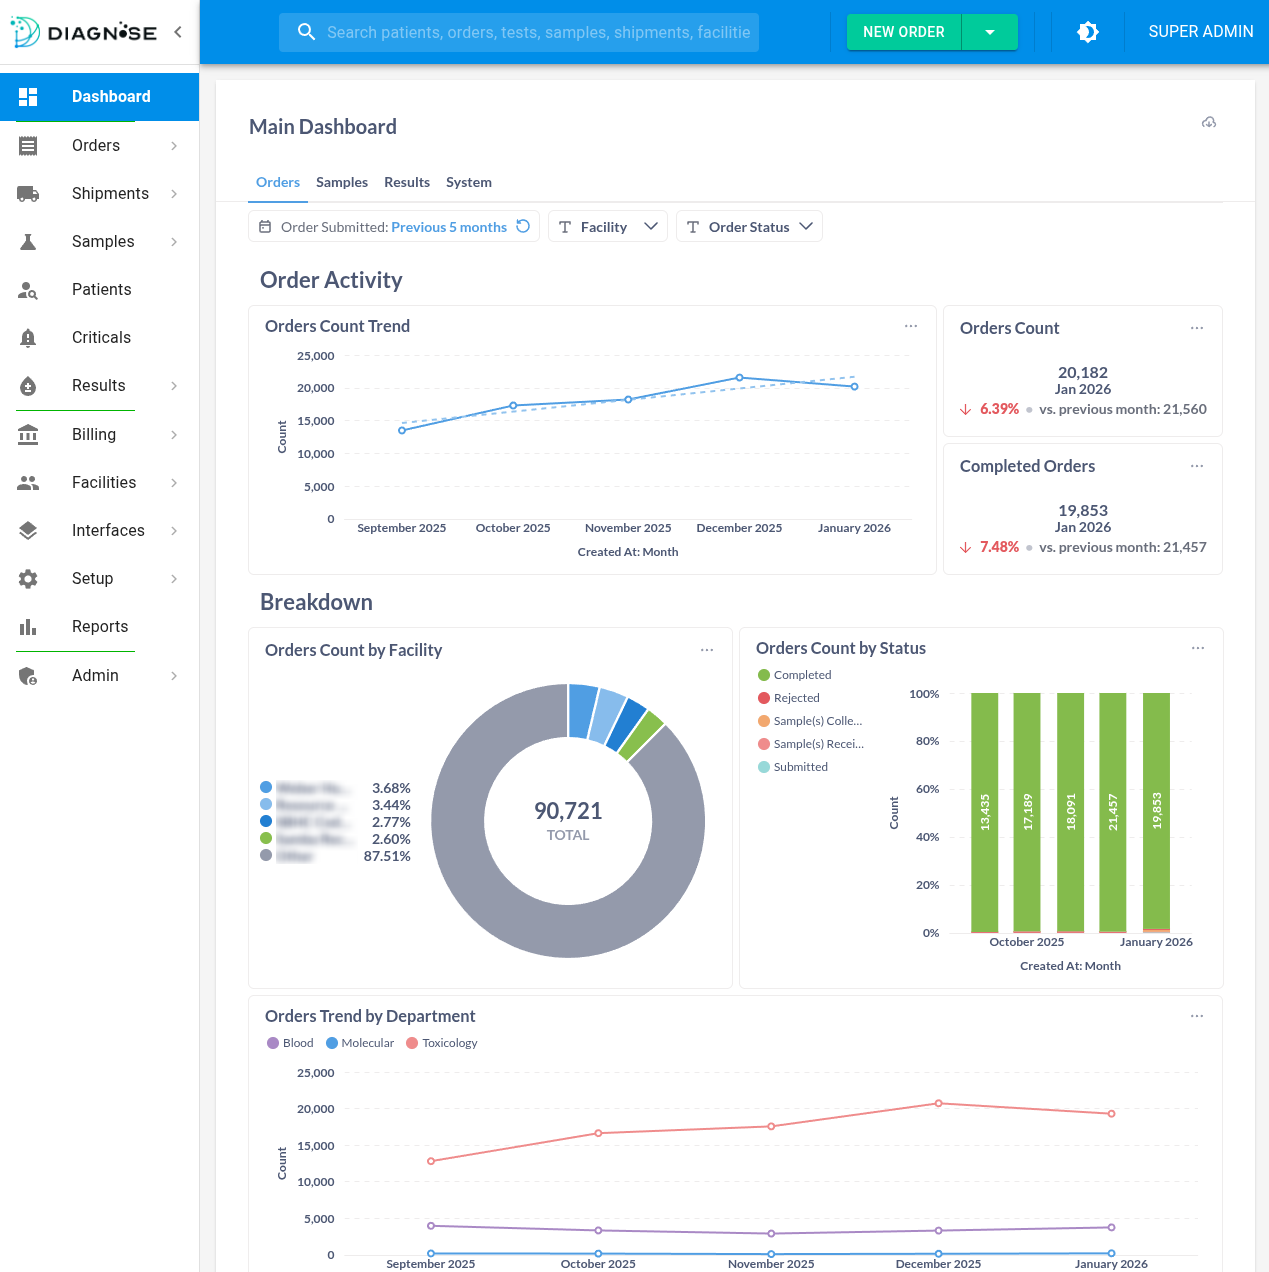Click the Setup gear icon

tap(28, 578)
